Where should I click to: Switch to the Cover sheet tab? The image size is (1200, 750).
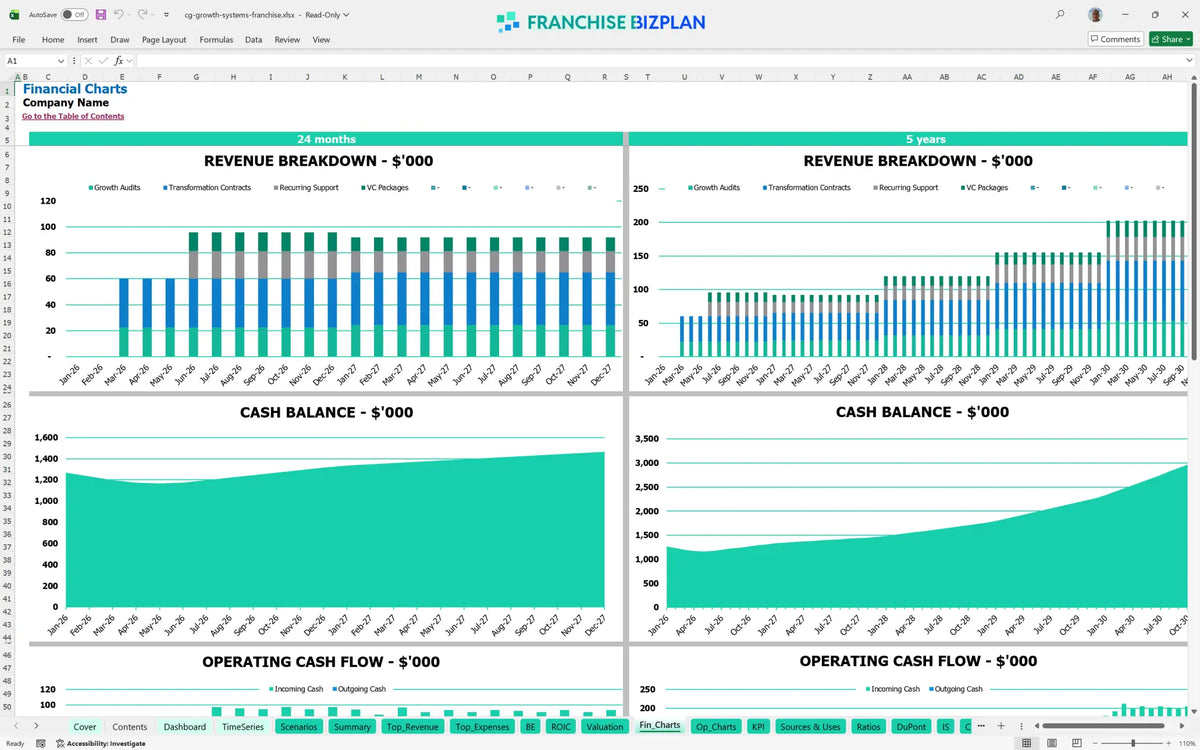coord(85,727)
